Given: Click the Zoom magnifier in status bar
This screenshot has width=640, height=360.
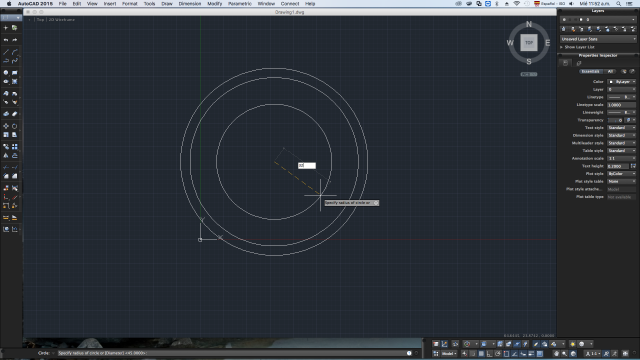Looking at the screenshot, I should click(x=564, y=353).
